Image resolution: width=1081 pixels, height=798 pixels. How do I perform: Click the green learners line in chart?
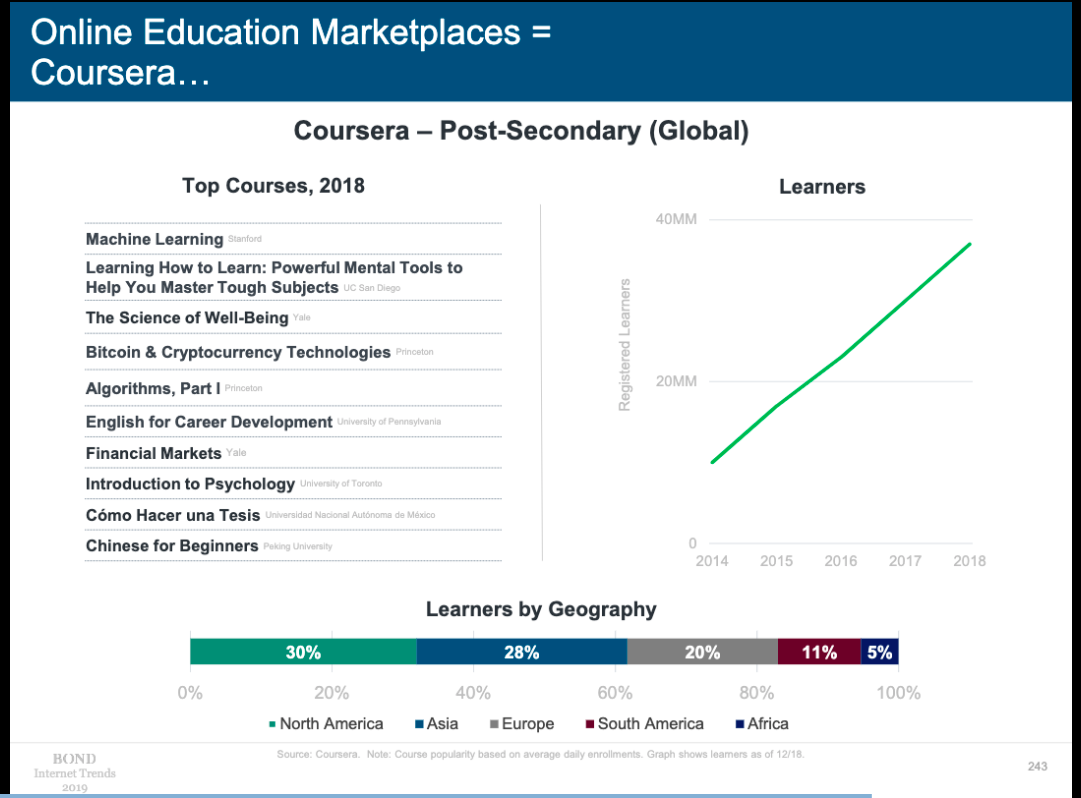point(842,356)
